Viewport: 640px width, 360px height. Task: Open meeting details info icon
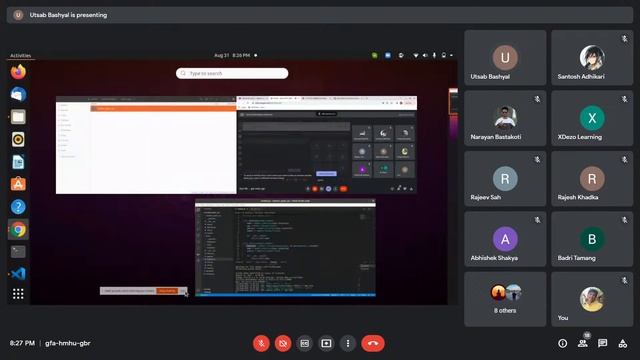(x=562, y=343)
